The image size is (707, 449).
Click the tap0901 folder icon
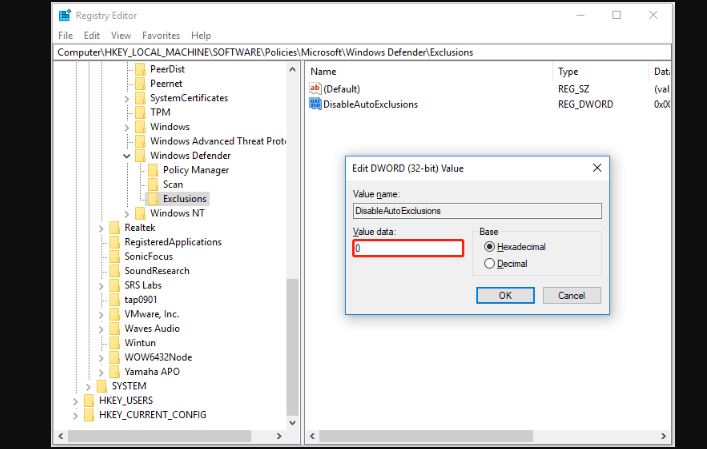[x=115, y=300]
